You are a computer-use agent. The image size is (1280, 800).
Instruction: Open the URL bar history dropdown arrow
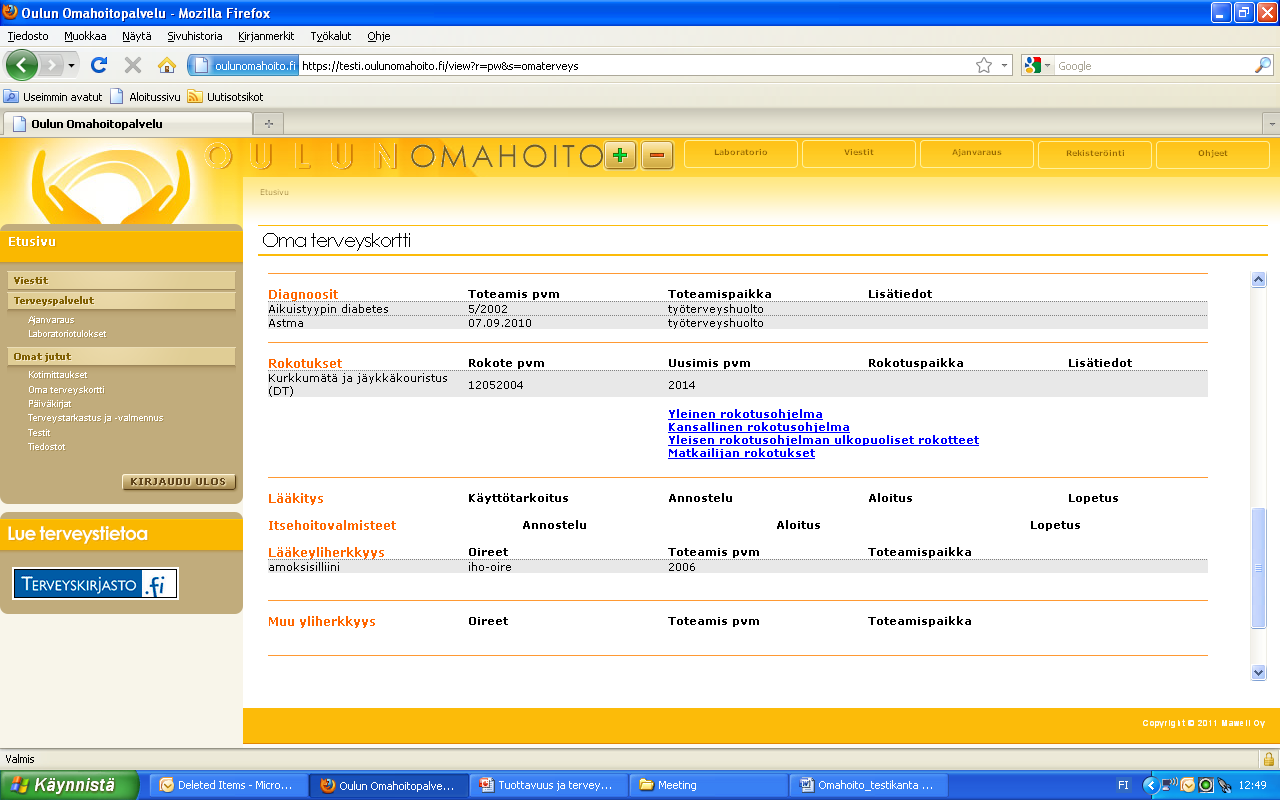1004,65
